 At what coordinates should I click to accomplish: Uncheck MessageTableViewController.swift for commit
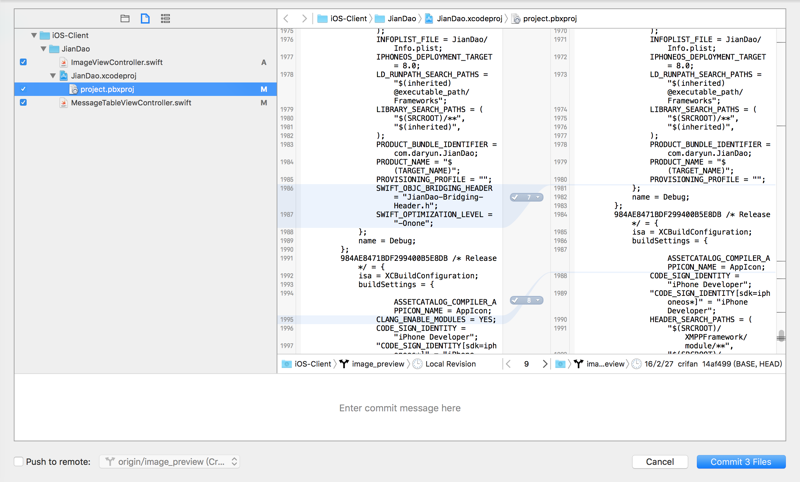click(23, 103)
